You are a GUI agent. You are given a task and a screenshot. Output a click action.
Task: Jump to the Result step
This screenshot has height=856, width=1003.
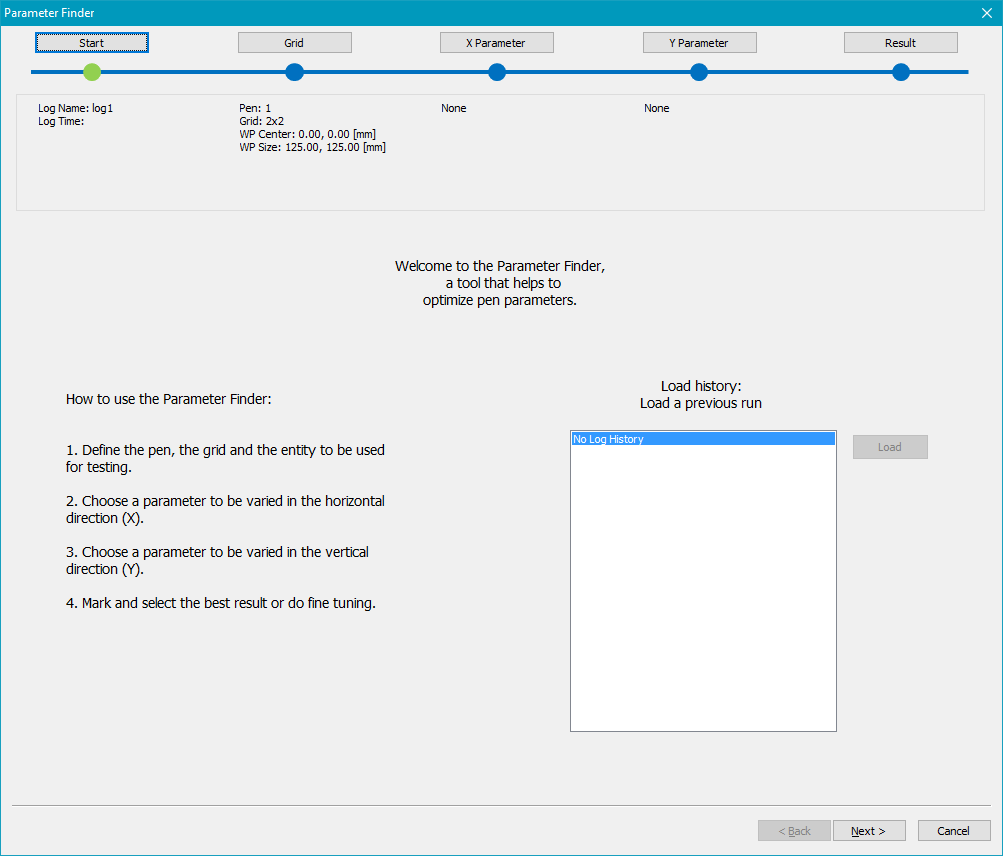(900, 43)
